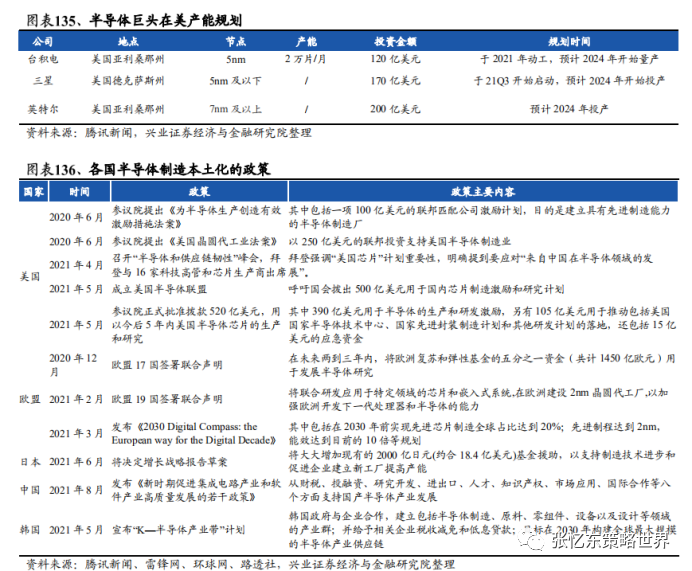692x571 pixels.
Task: Click the '地点' column header in table 135
Action: click(128, 41)
